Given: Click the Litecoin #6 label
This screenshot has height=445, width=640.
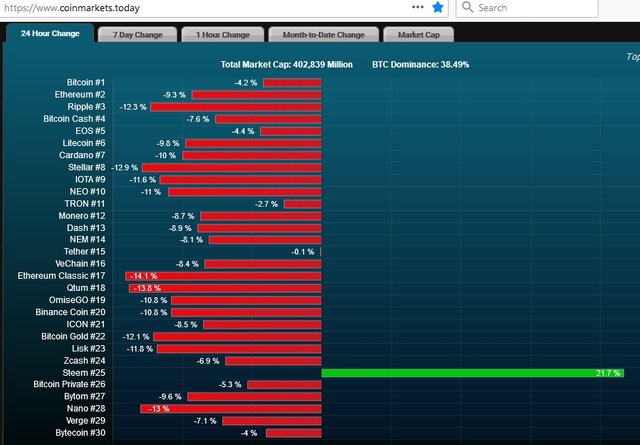Looking at the screenshot, I should tap(84, 143).
